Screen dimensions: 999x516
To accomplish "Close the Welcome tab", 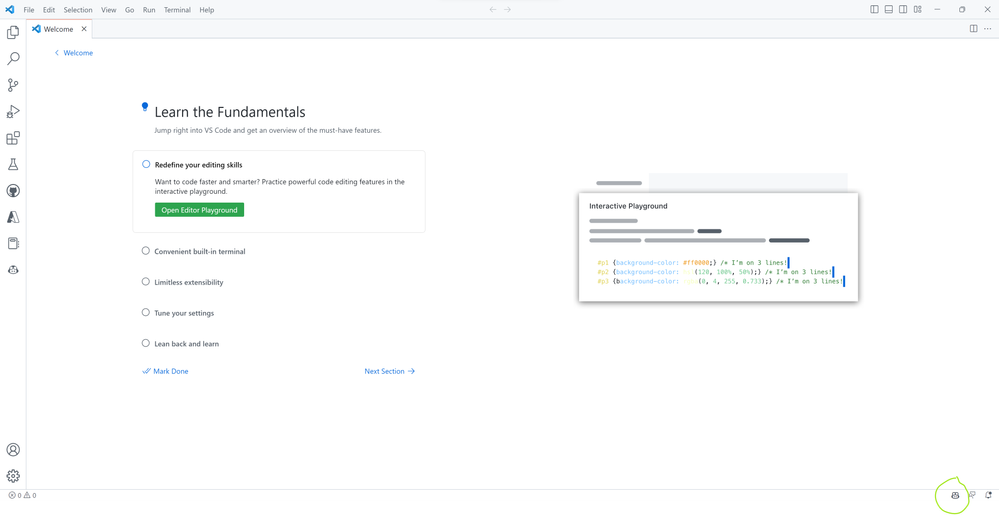I will pyautogui.click(x=84, y=29).
